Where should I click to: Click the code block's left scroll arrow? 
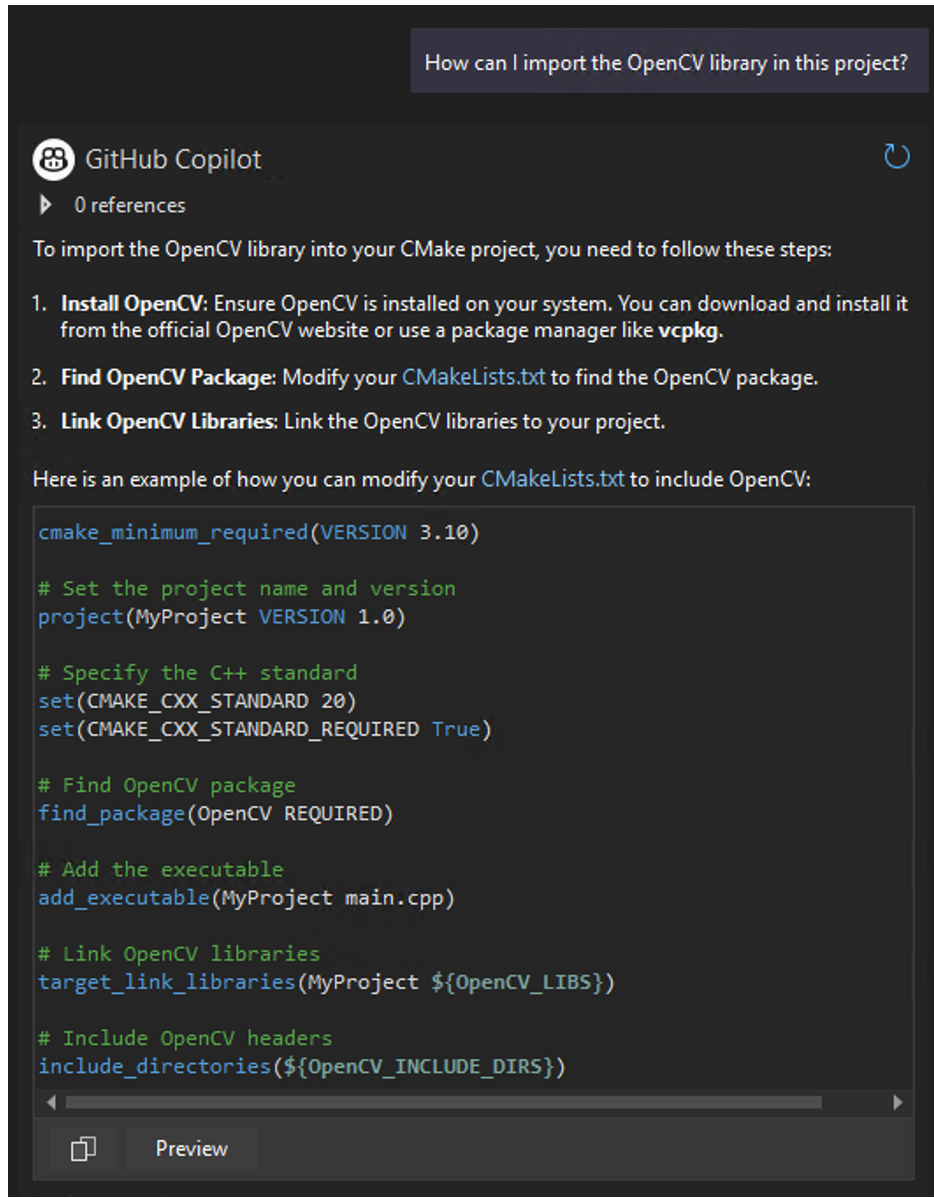tap(50, 1102)
